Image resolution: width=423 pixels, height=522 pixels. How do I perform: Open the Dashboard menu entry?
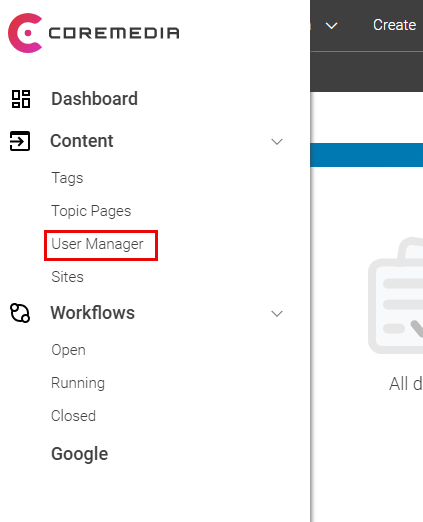point(94,99)
